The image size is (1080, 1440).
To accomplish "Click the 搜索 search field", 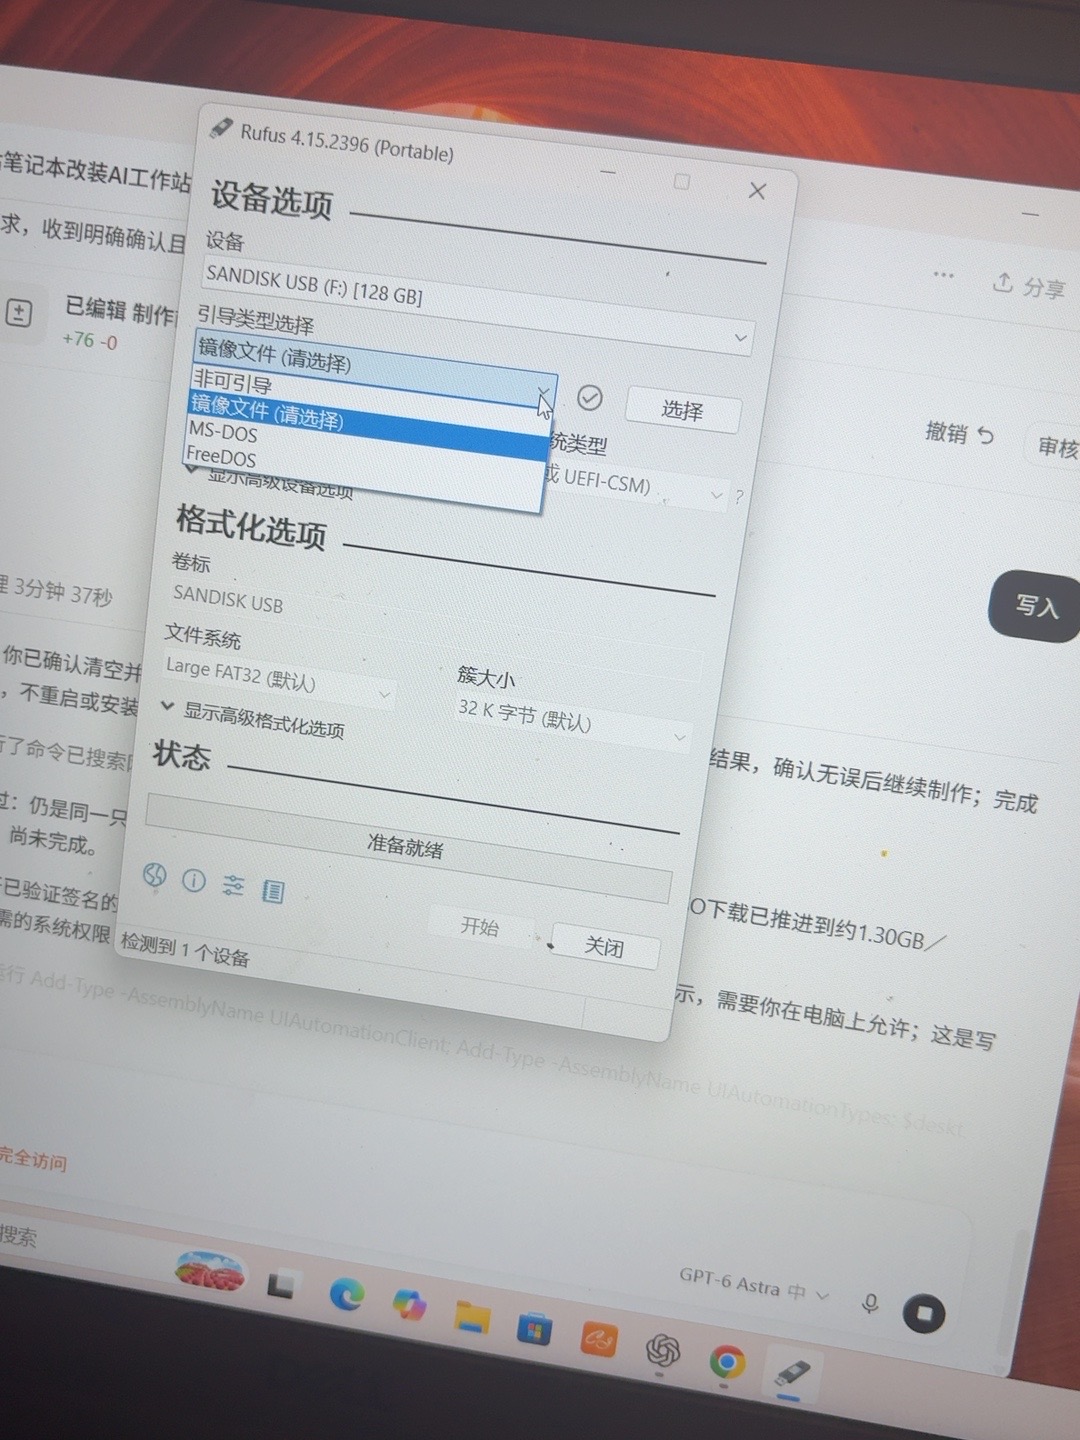I will pos(18,1236).
